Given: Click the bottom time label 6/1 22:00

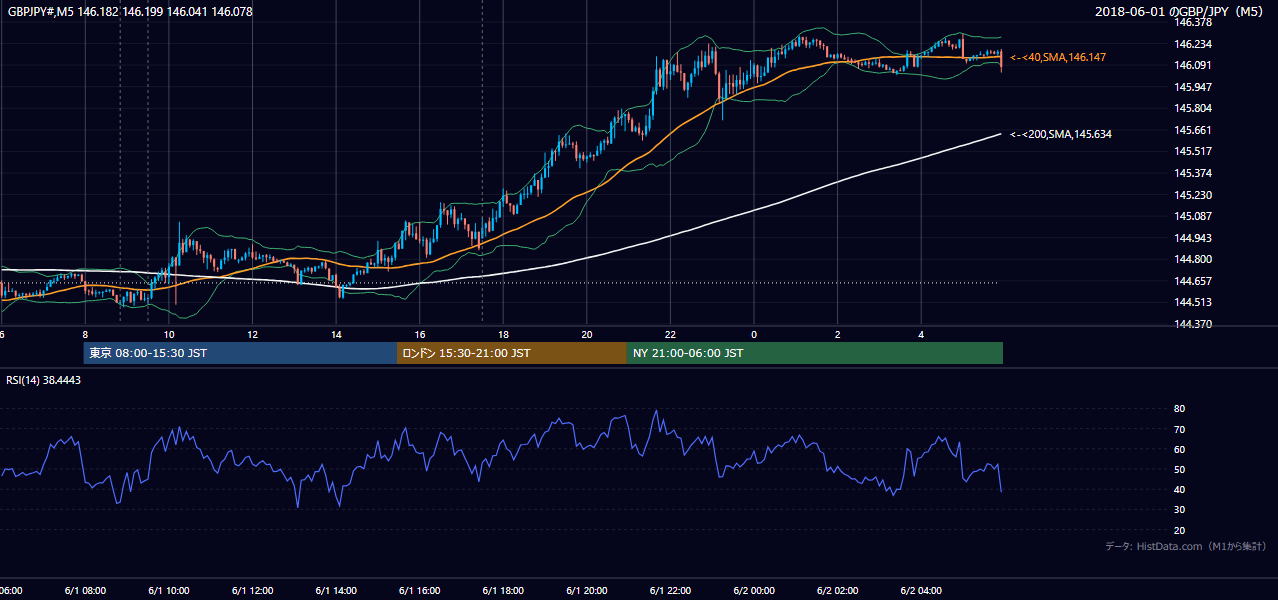Looking at the screenshot, I should (x=671, y=591).
